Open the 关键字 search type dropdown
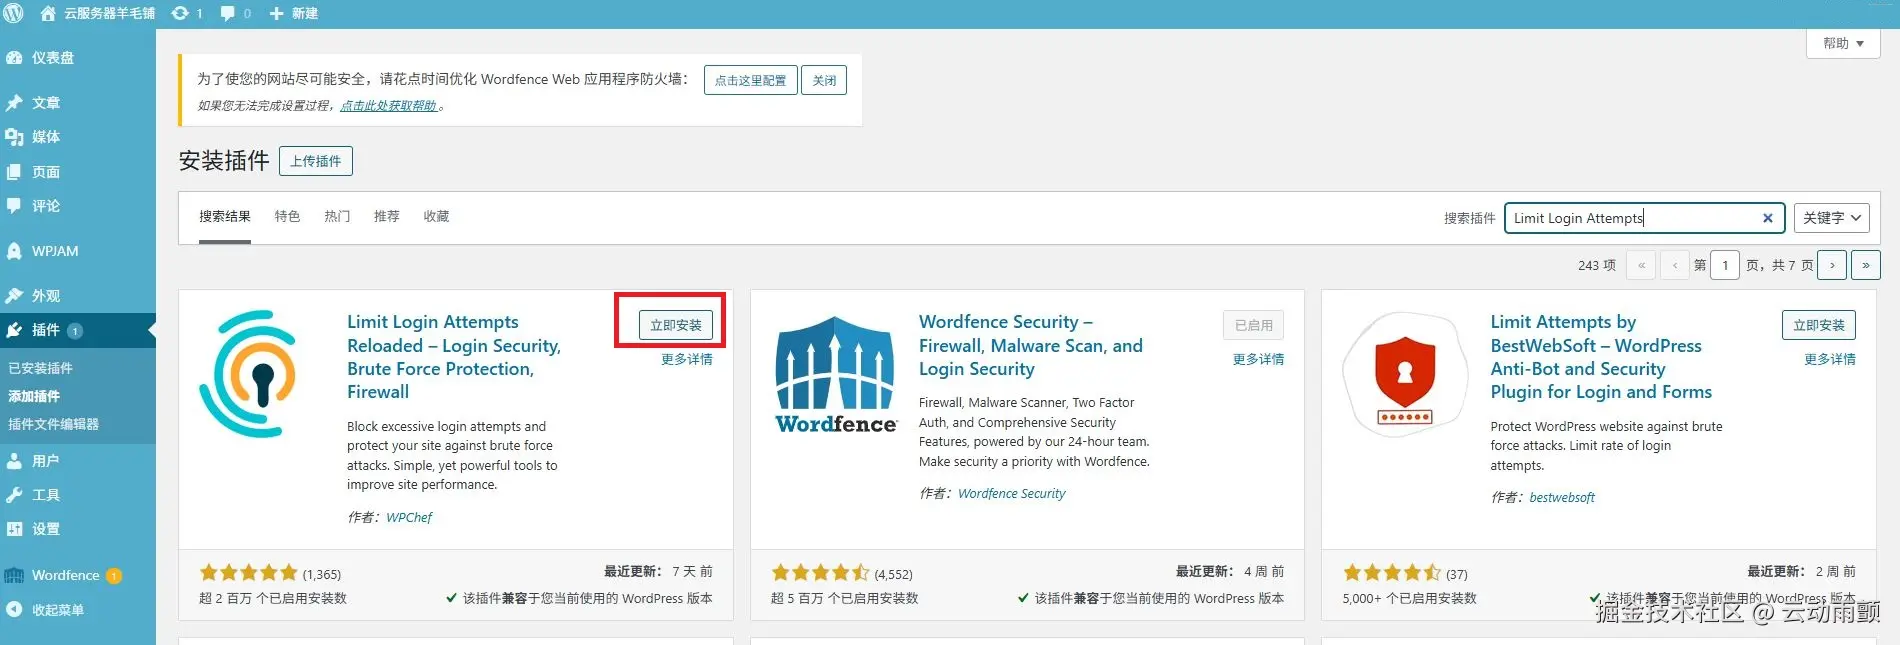 1832,218
